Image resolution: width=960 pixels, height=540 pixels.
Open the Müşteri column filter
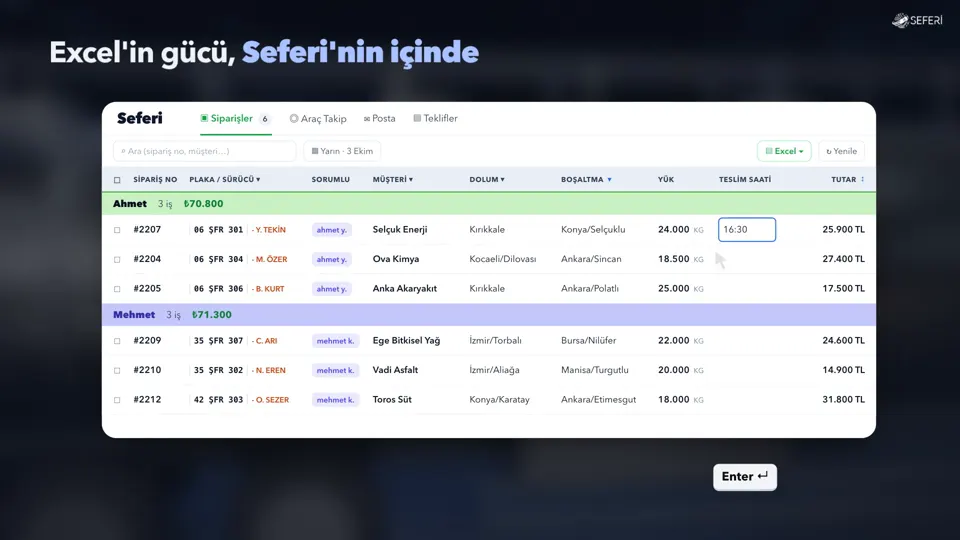411,179
